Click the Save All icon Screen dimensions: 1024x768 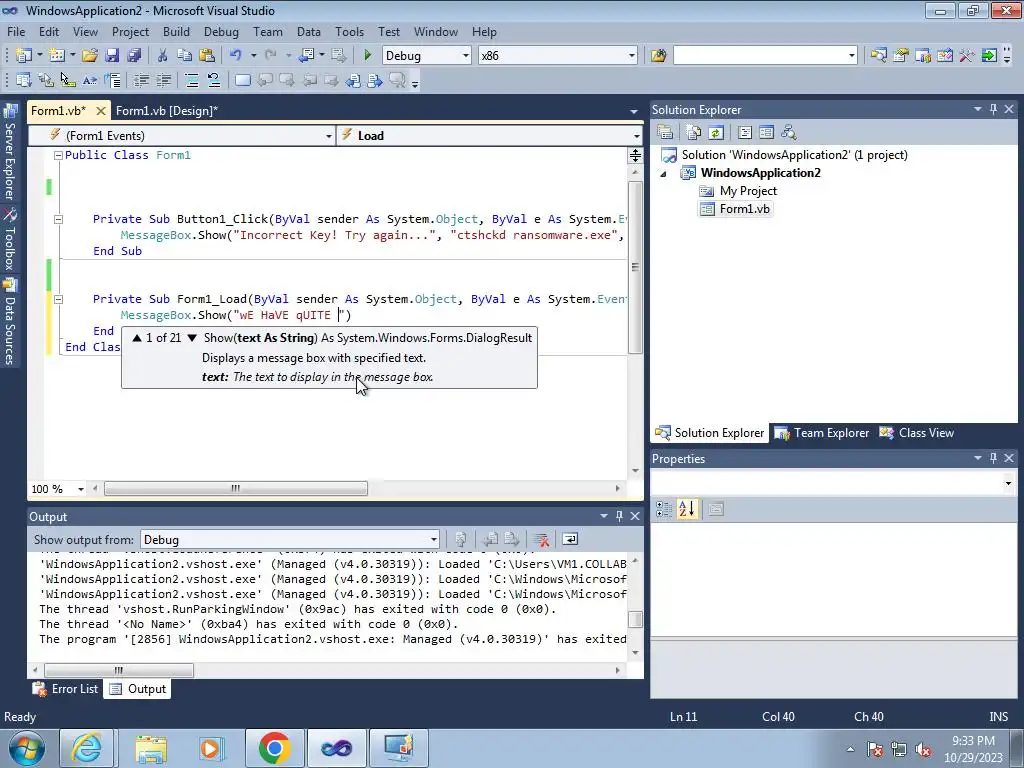tap(134, 56)
